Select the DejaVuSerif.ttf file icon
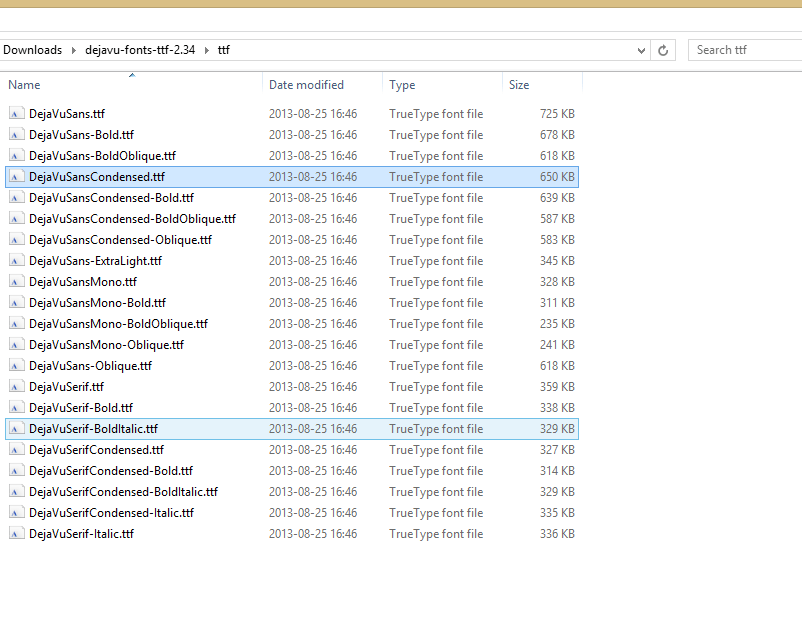 [x=16, y=387]
